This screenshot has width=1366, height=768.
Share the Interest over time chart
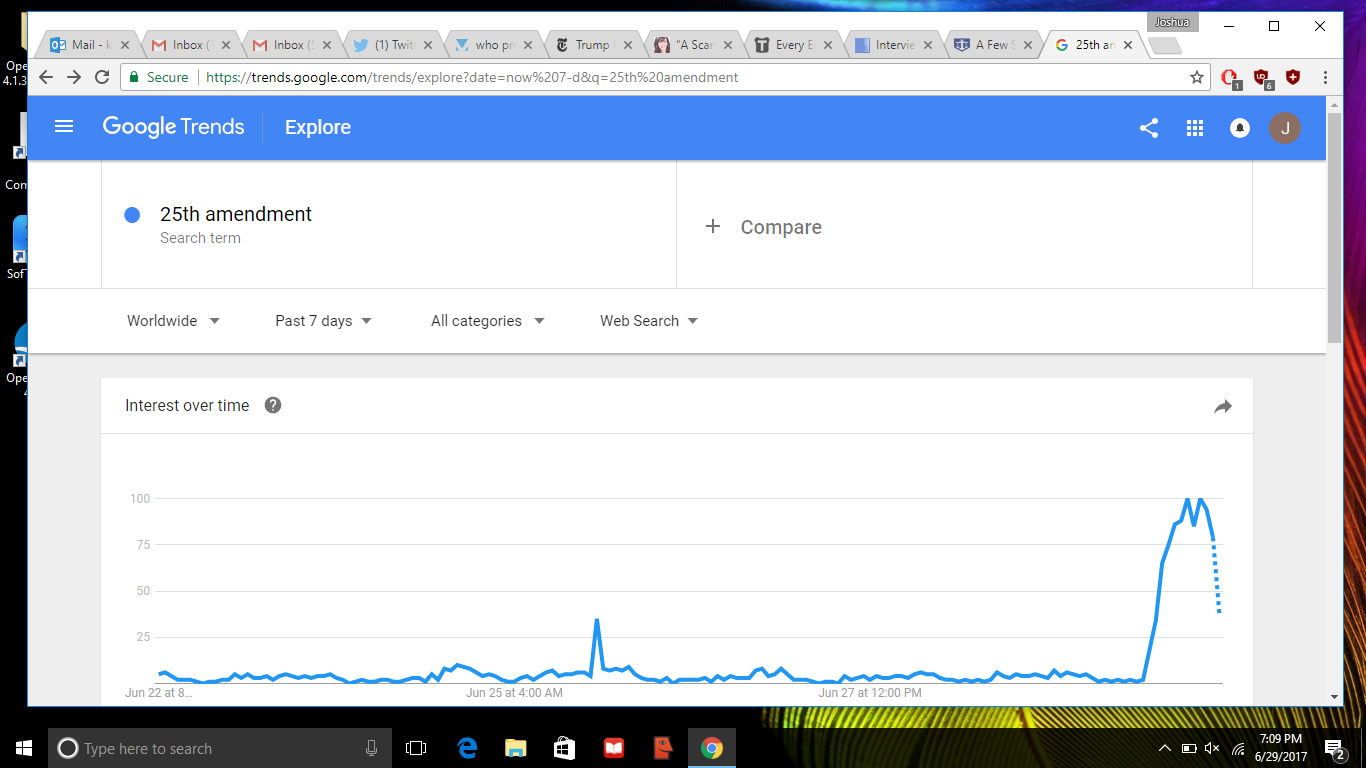[1222, 406]
